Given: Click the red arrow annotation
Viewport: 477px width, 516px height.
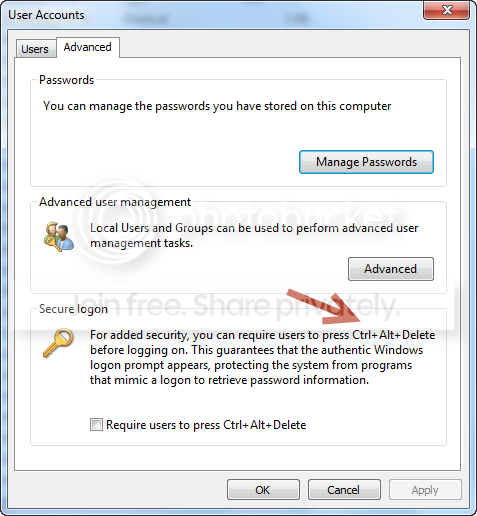Looking at the screenshot, I should pos(324,307).
